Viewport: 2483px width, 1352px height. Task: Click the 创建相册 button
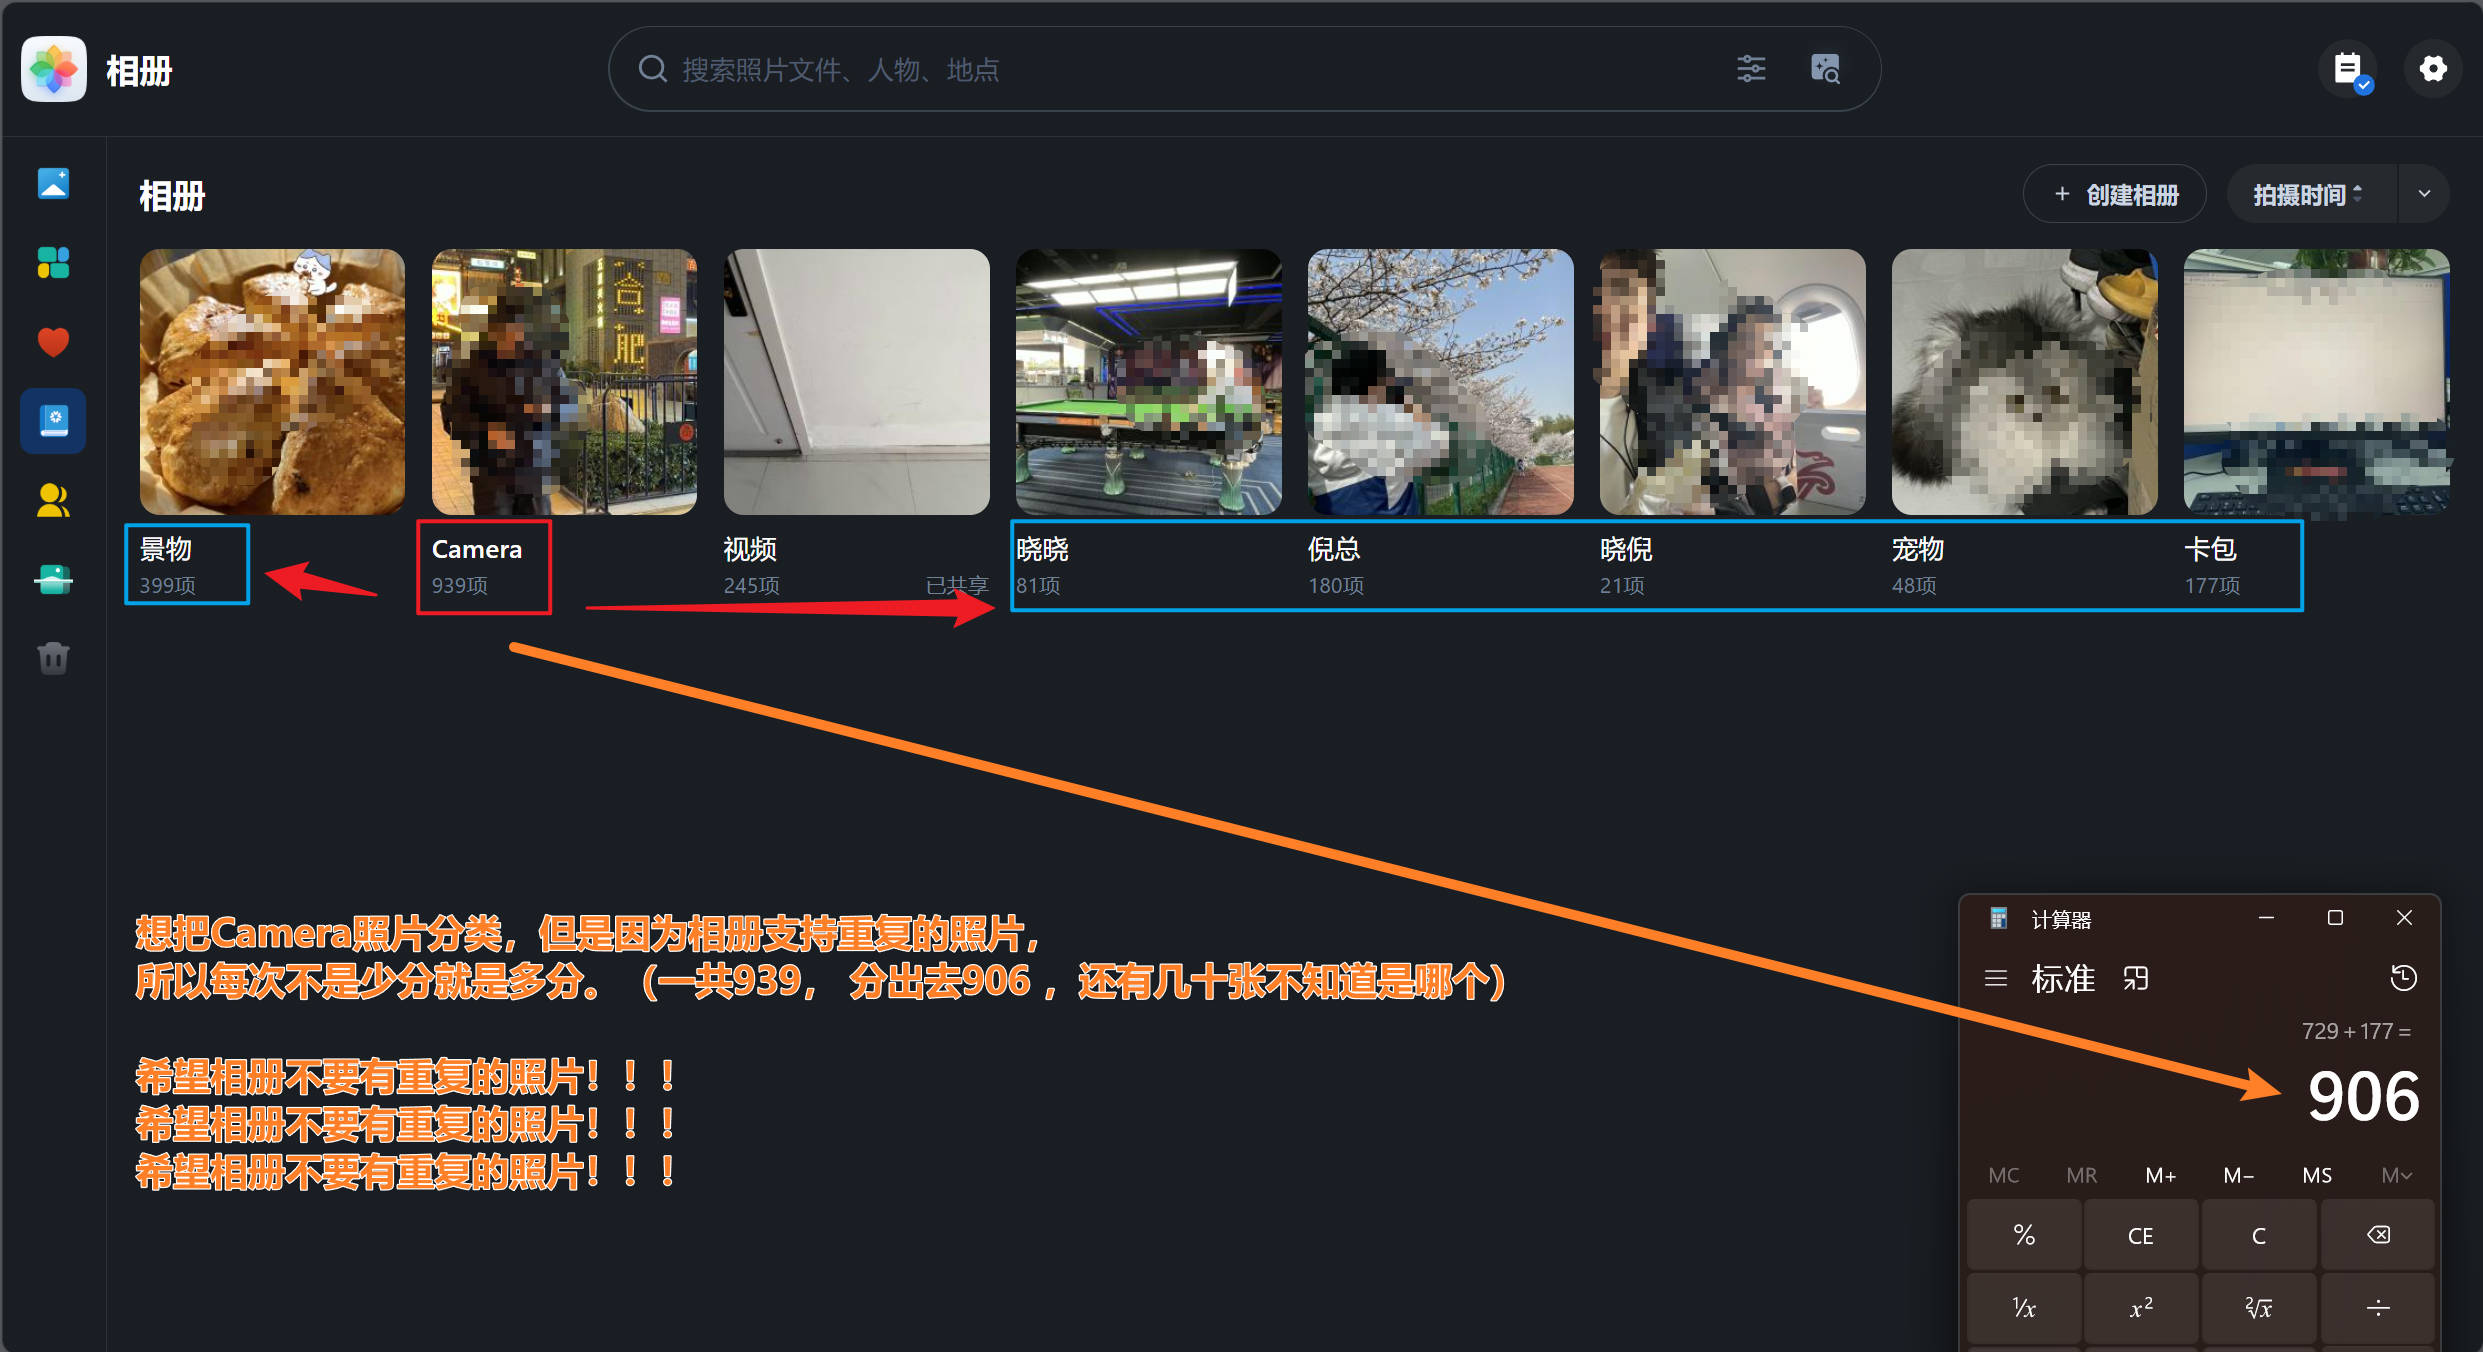2115,194
